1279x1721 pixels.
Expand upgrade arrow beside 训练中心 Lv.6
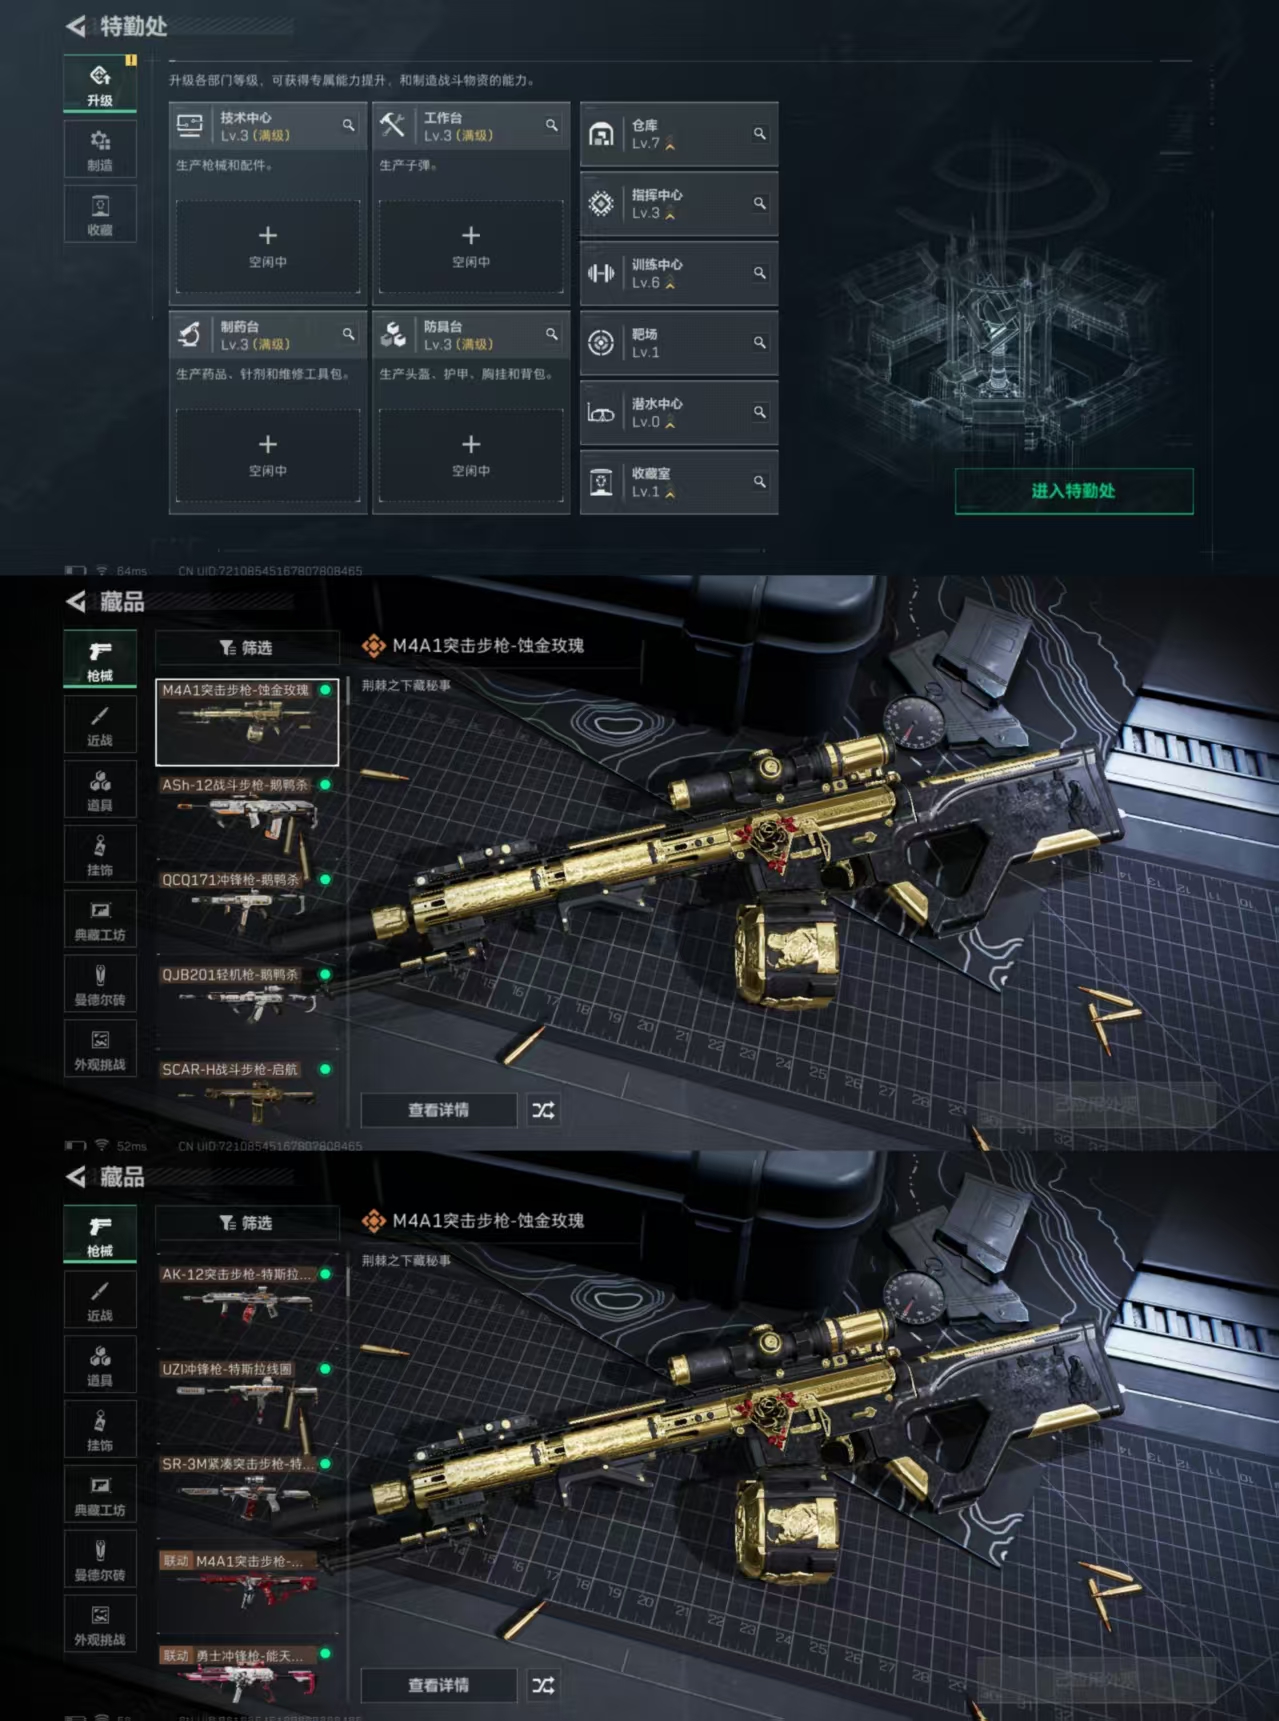click(x=670, y=285)
